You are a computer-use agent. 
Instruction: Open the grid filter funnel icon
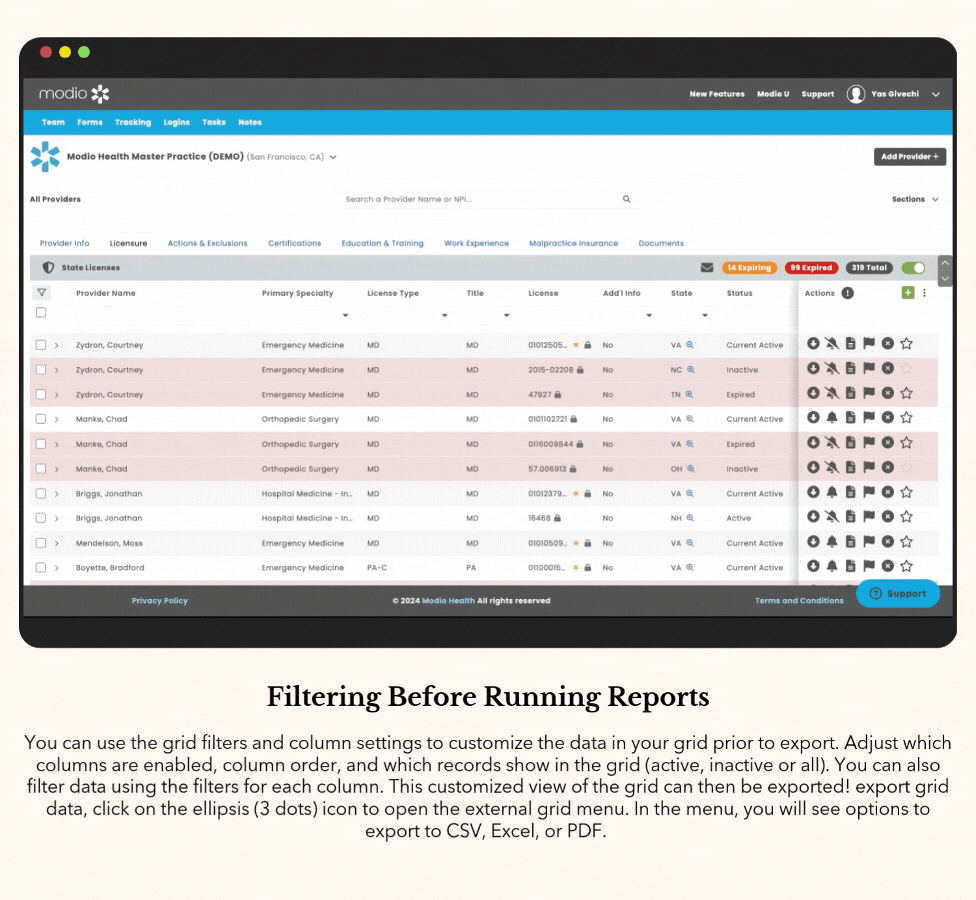click(x=41, y=293)
